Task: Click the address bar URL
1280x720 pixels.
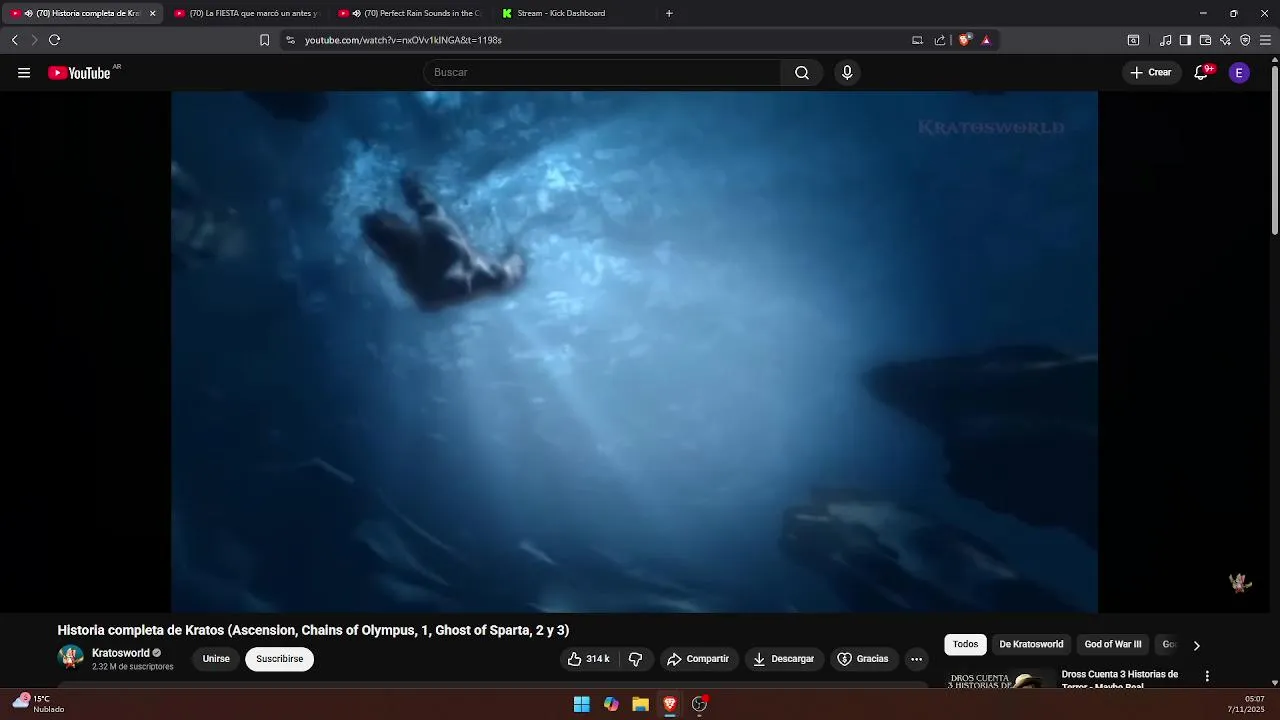Action: pyautogui.click(x=403, y=40)
